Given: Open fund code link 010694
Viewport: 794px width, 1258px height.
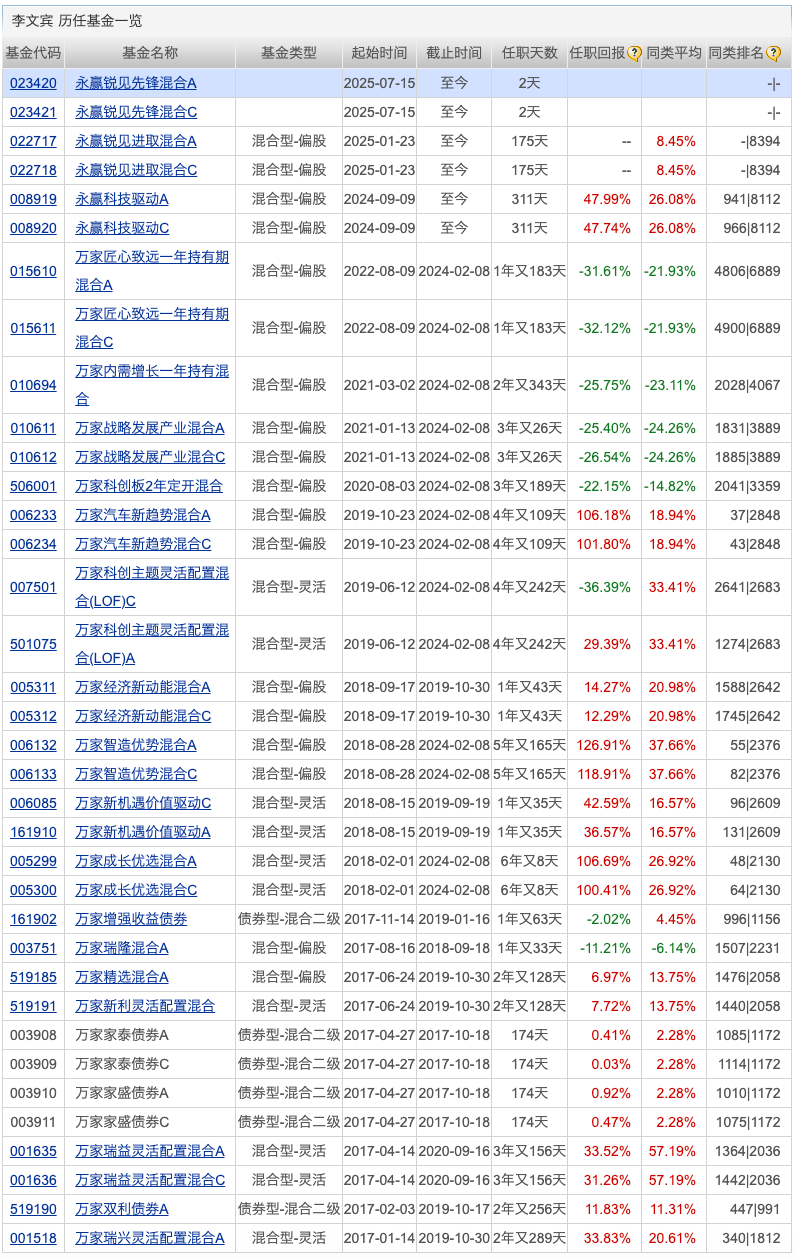Looking at the screenshot, I should tap(33, 385).
